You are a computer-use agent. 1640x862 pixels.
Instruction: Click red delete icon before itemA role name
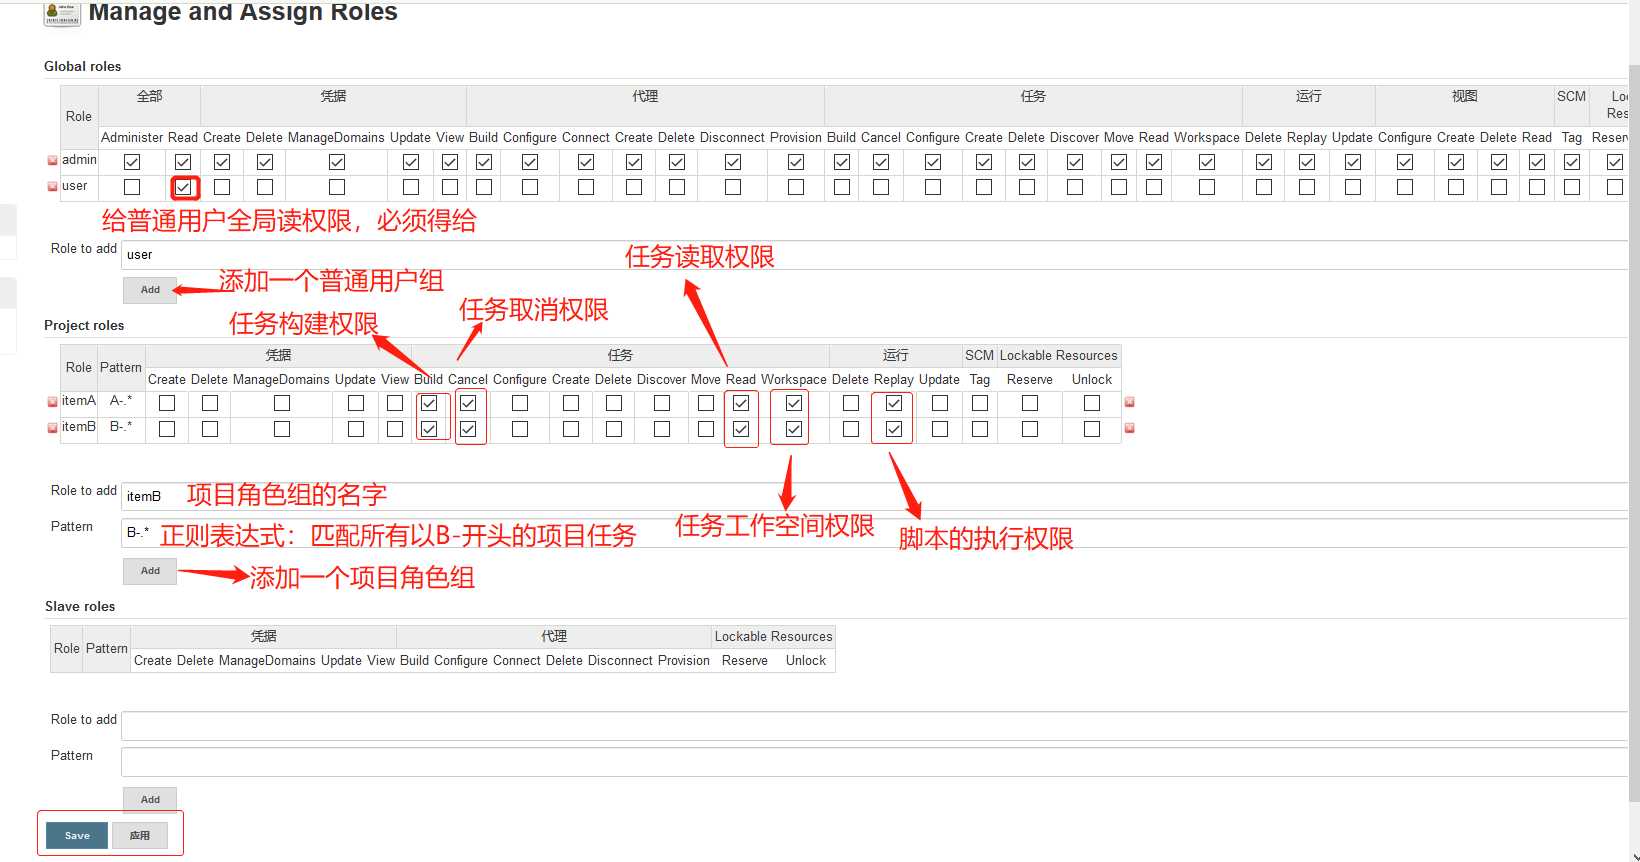(x=53, y=402)
